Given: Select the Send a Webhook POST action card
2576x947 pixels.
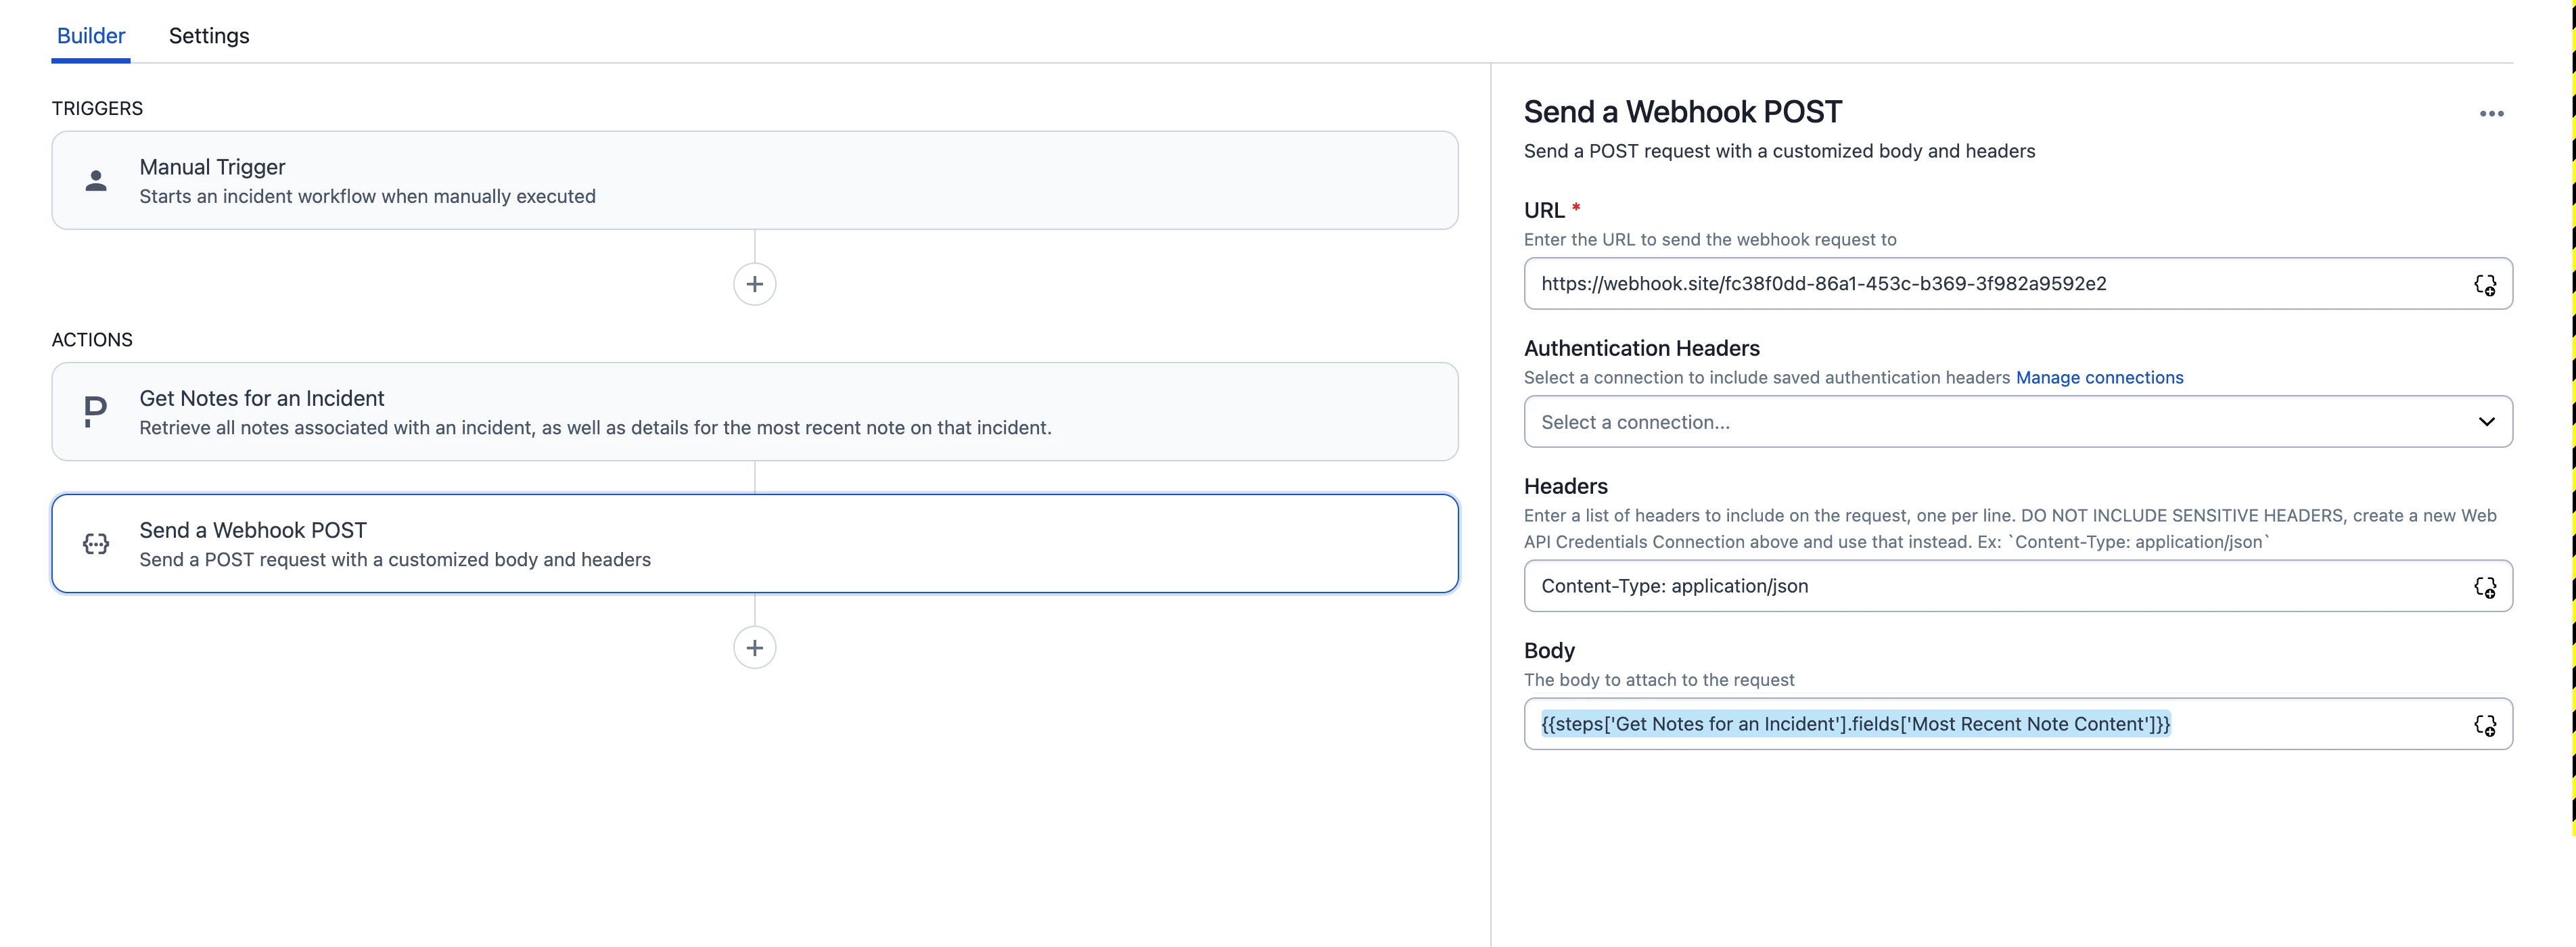Looking at the screenshot, I should [x=754, y=544].
